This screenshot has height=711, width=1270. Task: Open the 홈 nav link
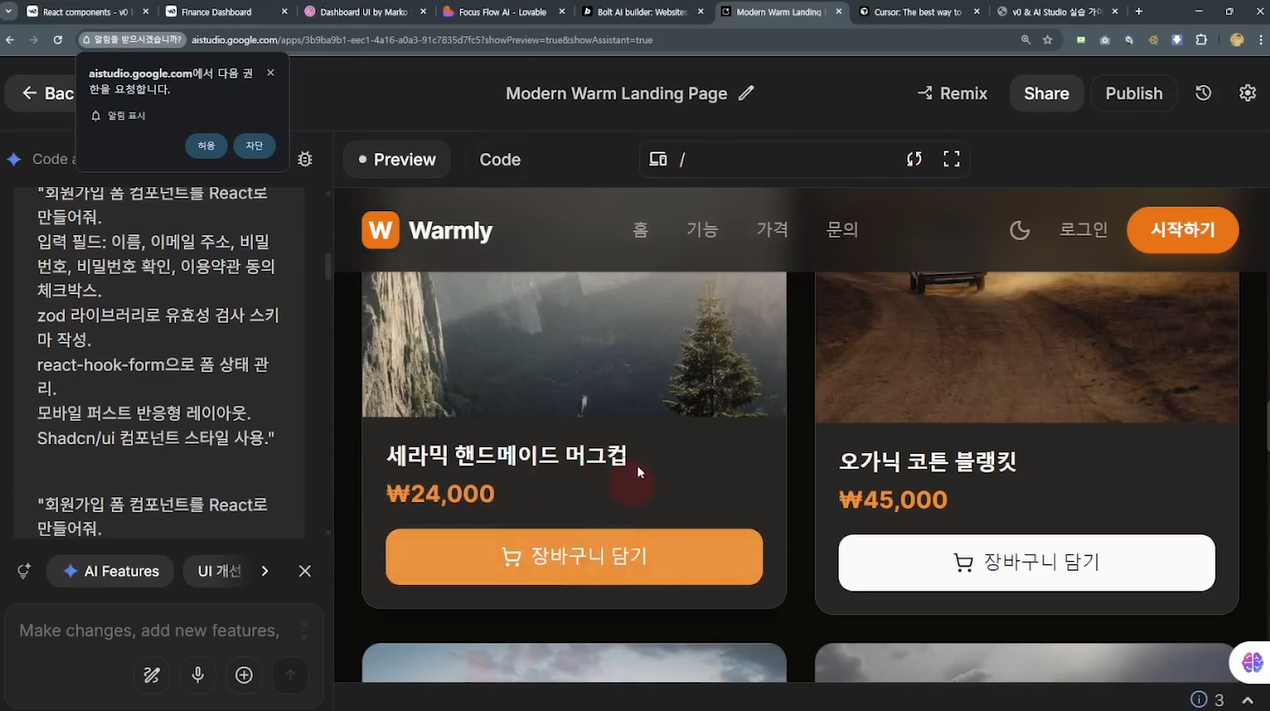pos(640,230)
